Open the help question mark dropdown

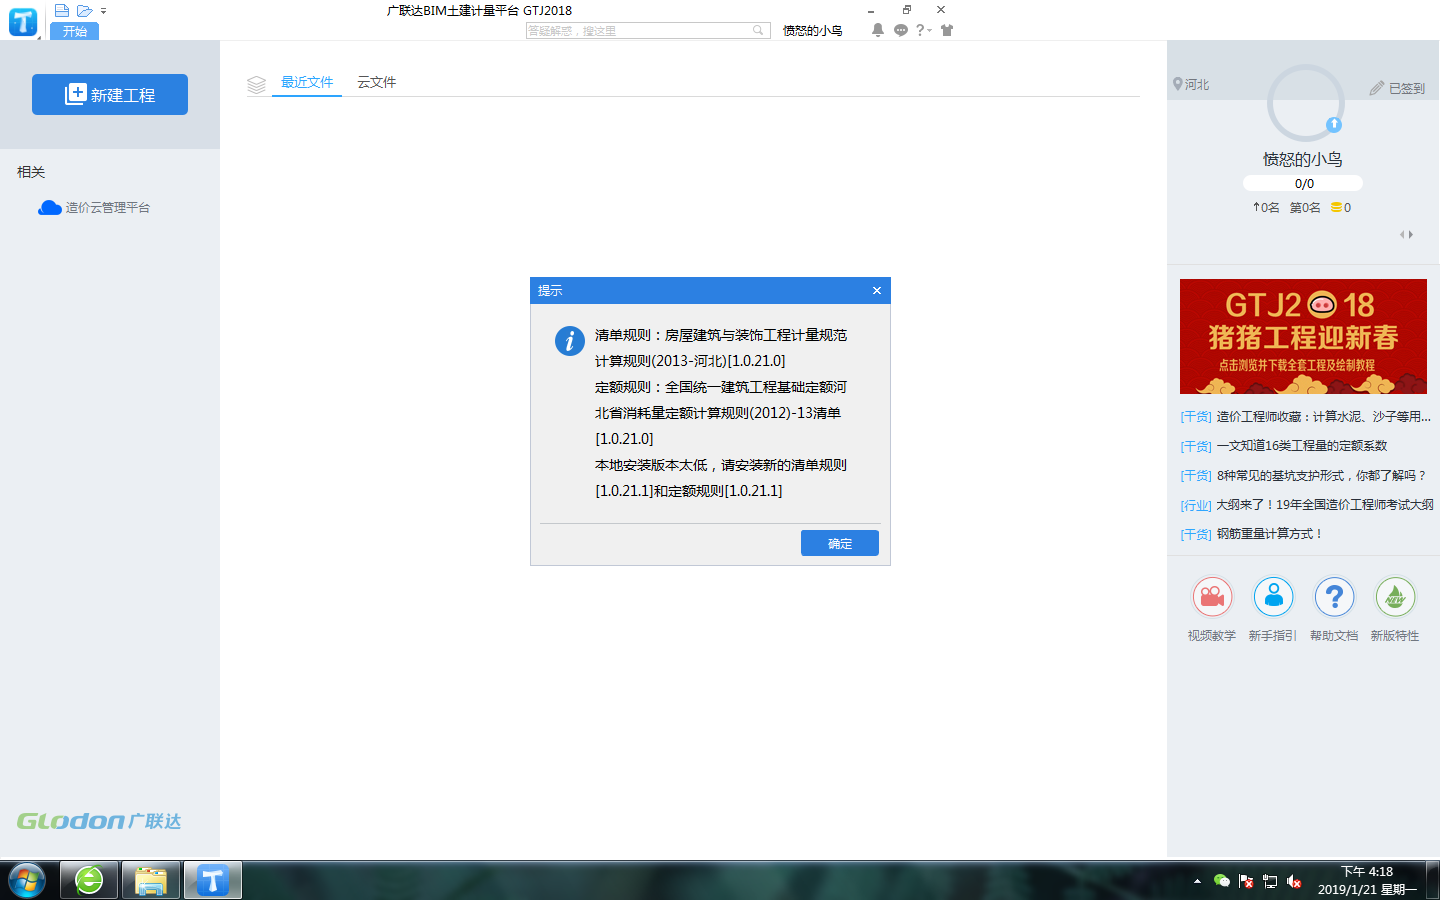923,30
